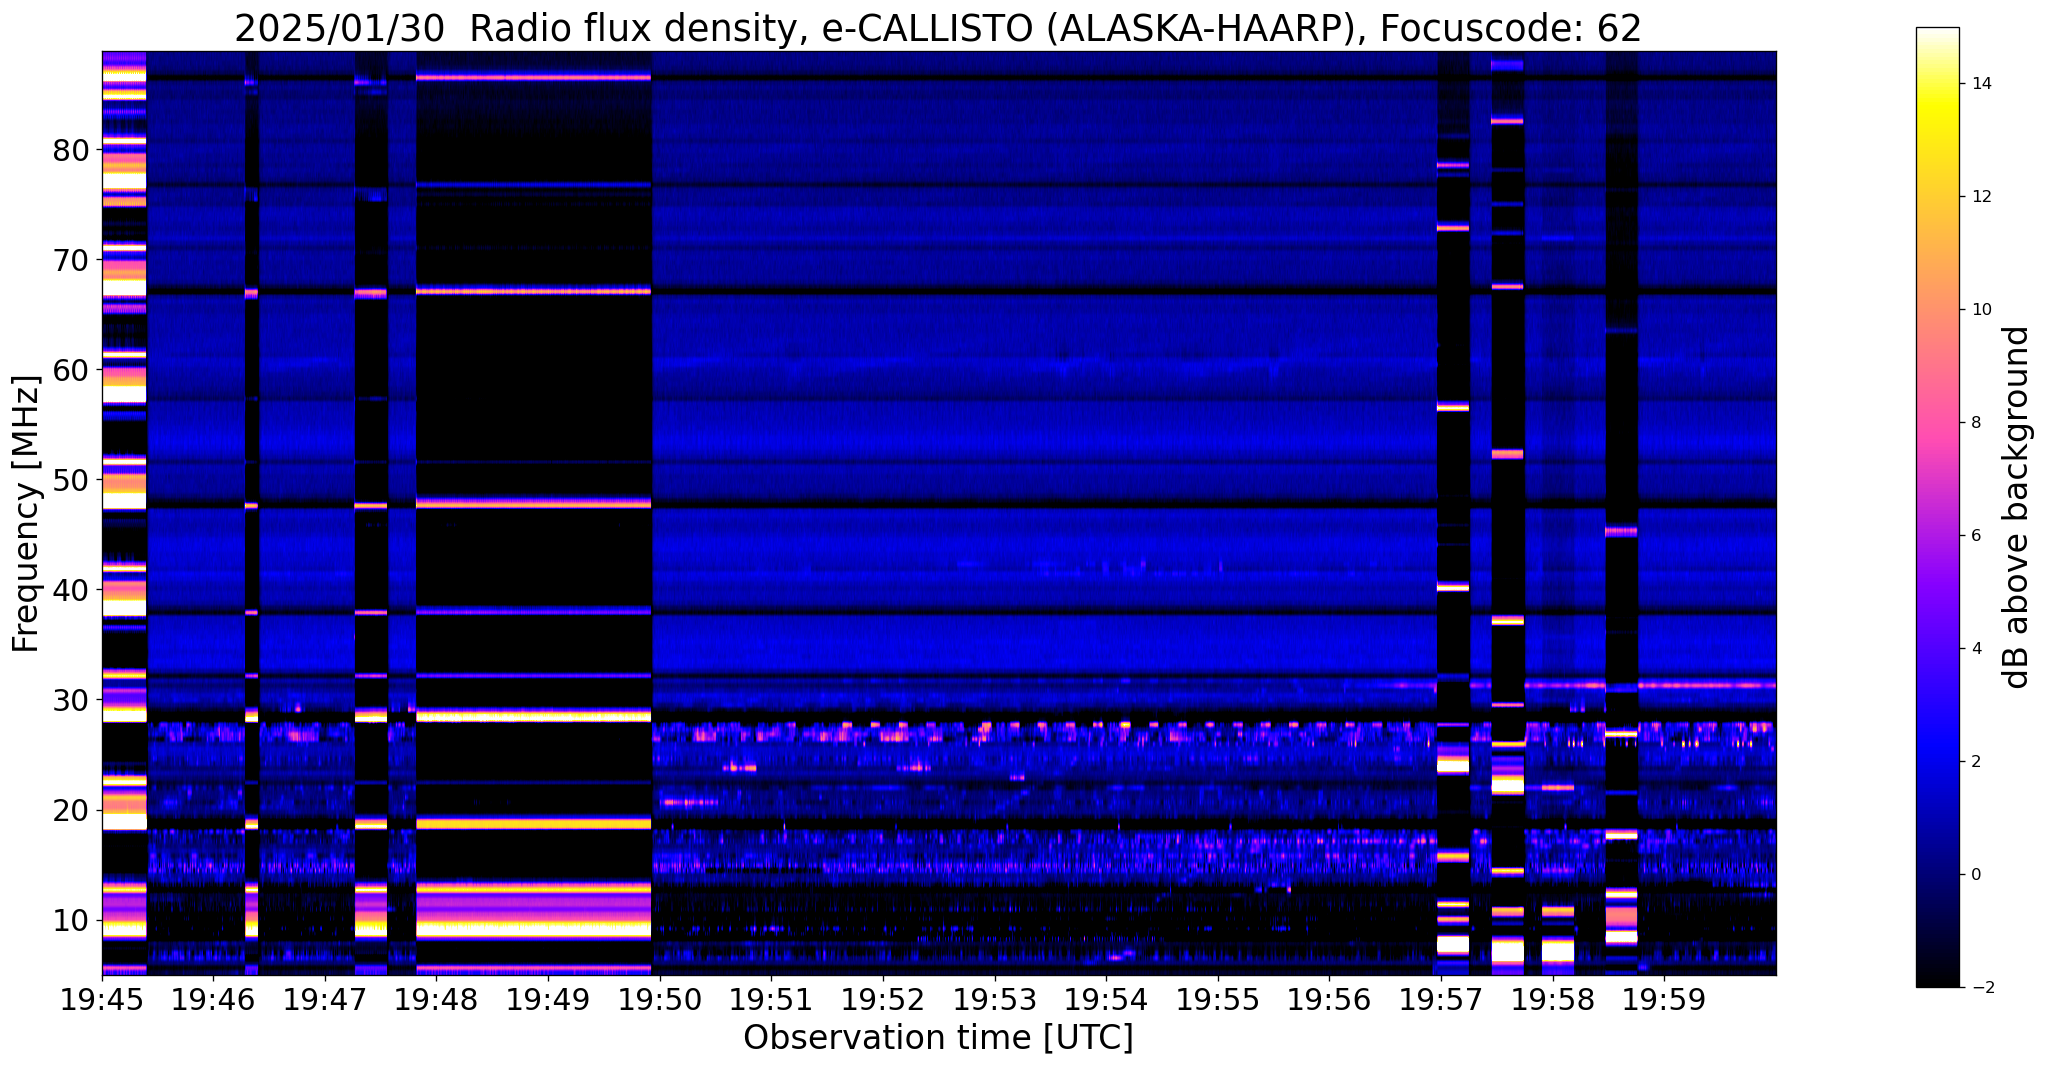Screen dimensions: 2047x1067
Task: Click the 19:59 time tick label
Action: pos(1664,999)
